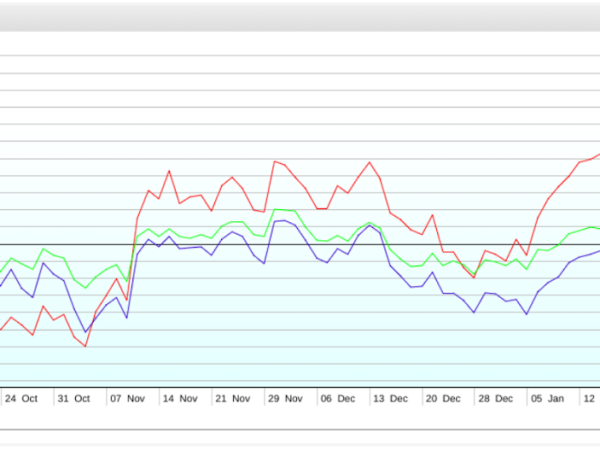Click the red line peak above 13 Dec
Viewport: 600px width, 450px height.
[370, 162]
